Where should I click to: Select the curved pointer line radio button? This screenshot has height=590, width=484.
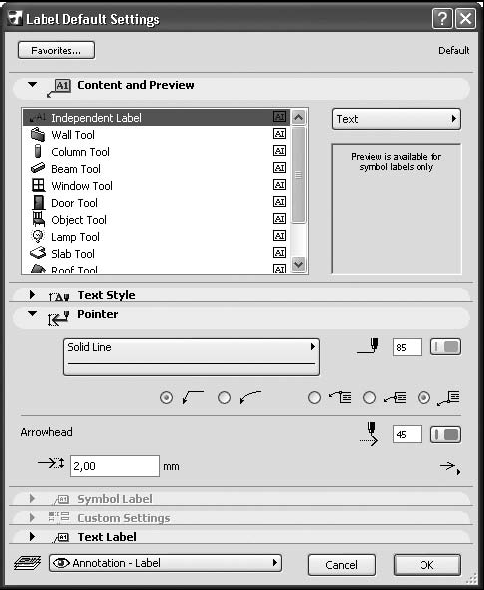coord(224,397)
